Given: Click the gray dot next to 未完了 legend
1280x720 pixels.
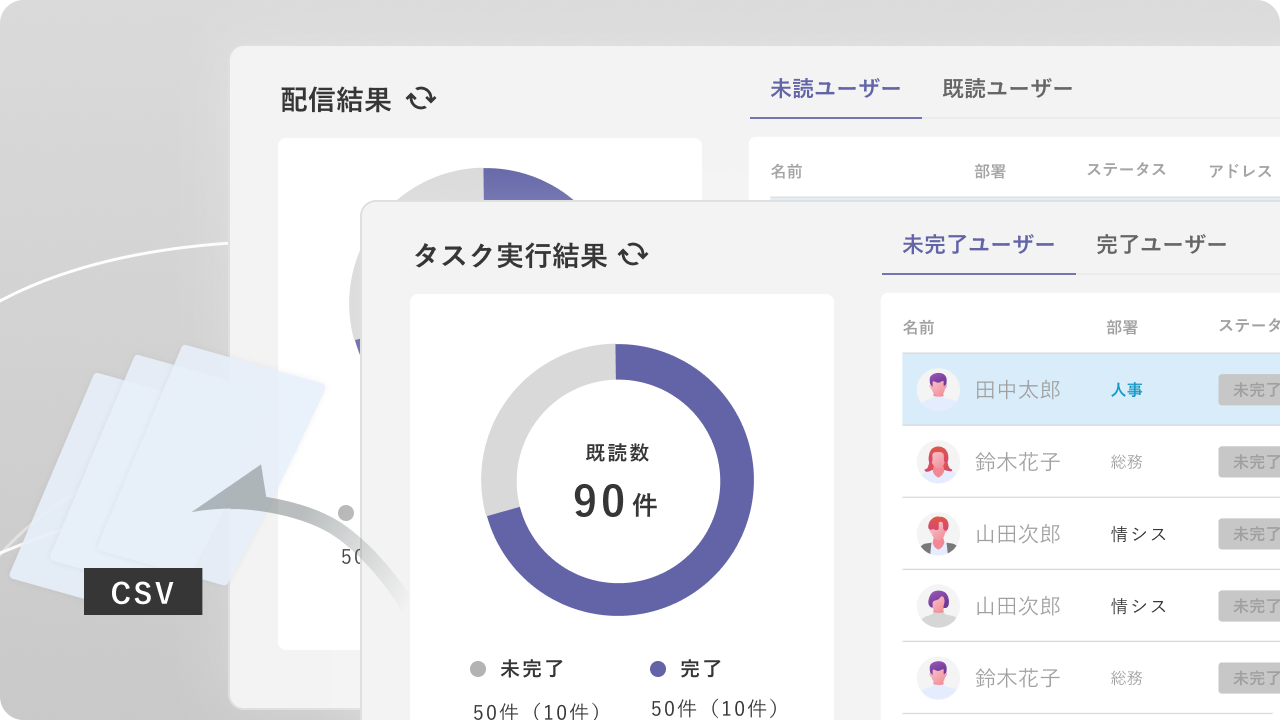Looking at the screenshot, I should (x=478, y=669).
